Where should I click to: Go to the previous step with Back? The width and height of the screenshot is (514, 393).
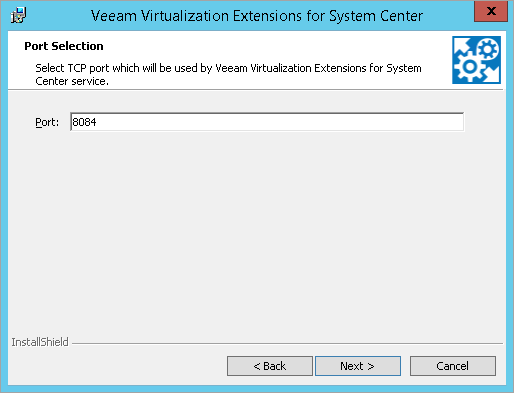(270, 366)
